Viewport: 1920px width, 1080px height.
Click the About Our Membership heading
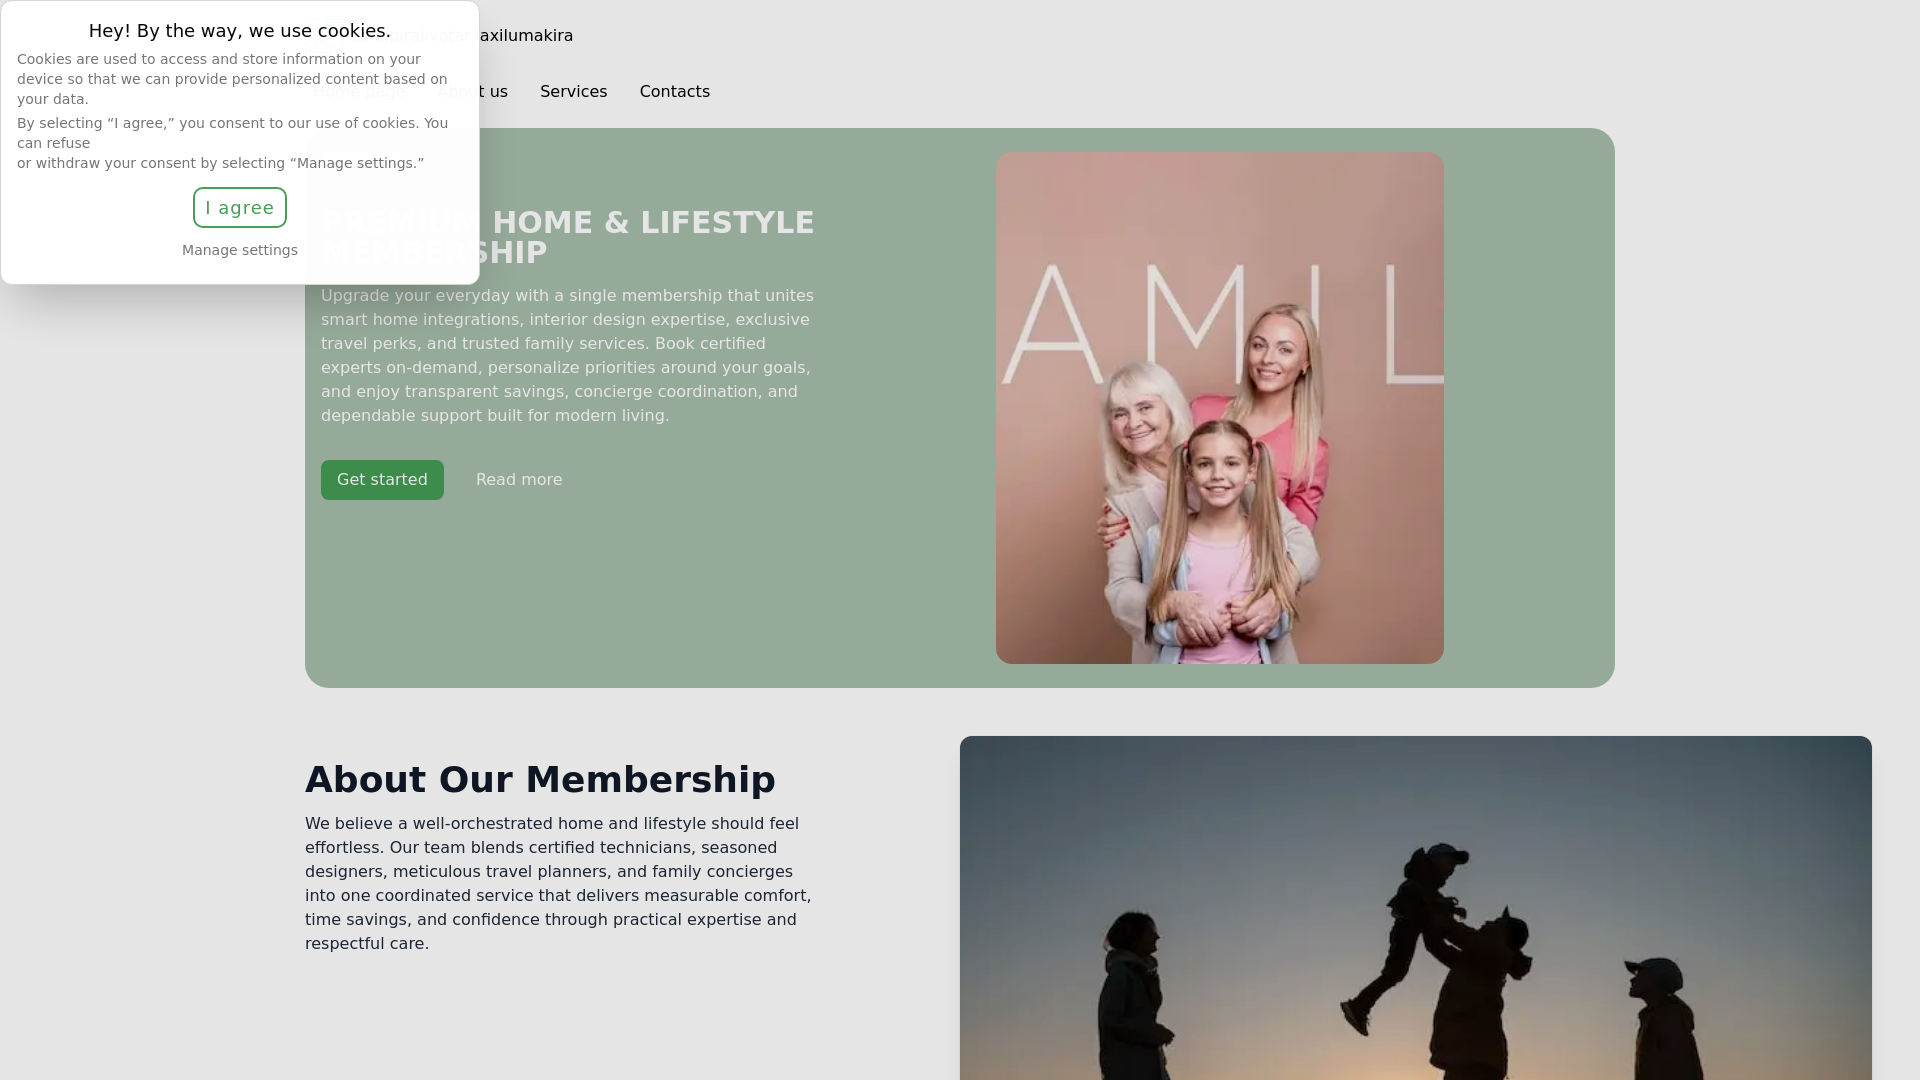(x=540, y=780)
